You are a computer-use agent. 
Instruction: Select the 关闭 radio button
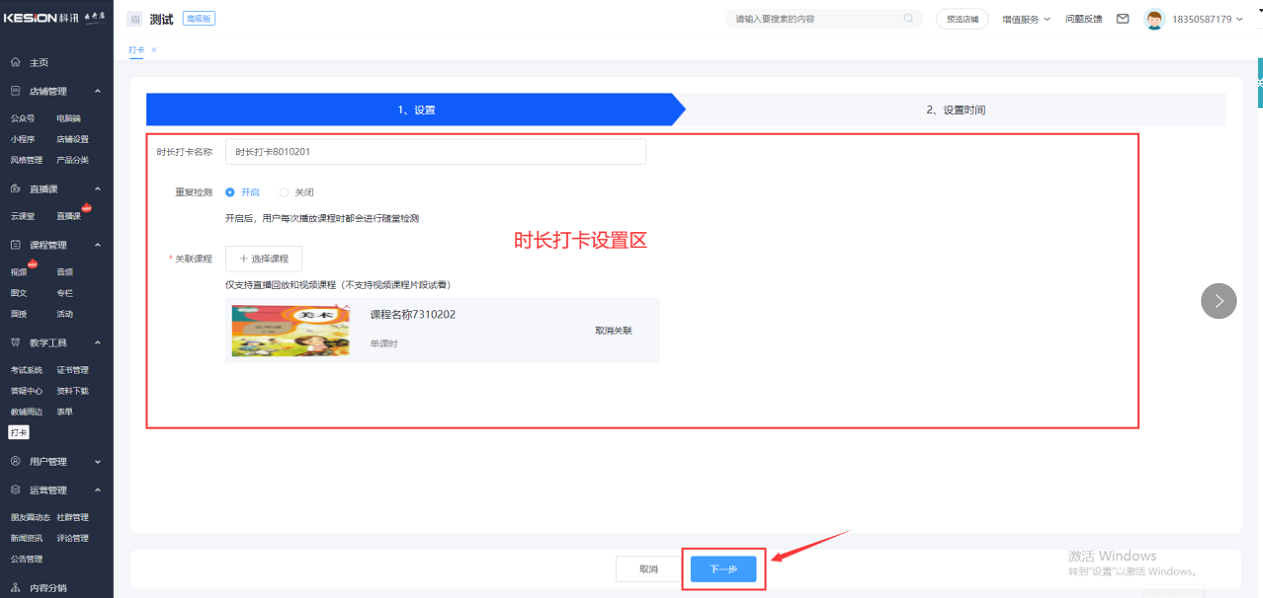[284, 192]
